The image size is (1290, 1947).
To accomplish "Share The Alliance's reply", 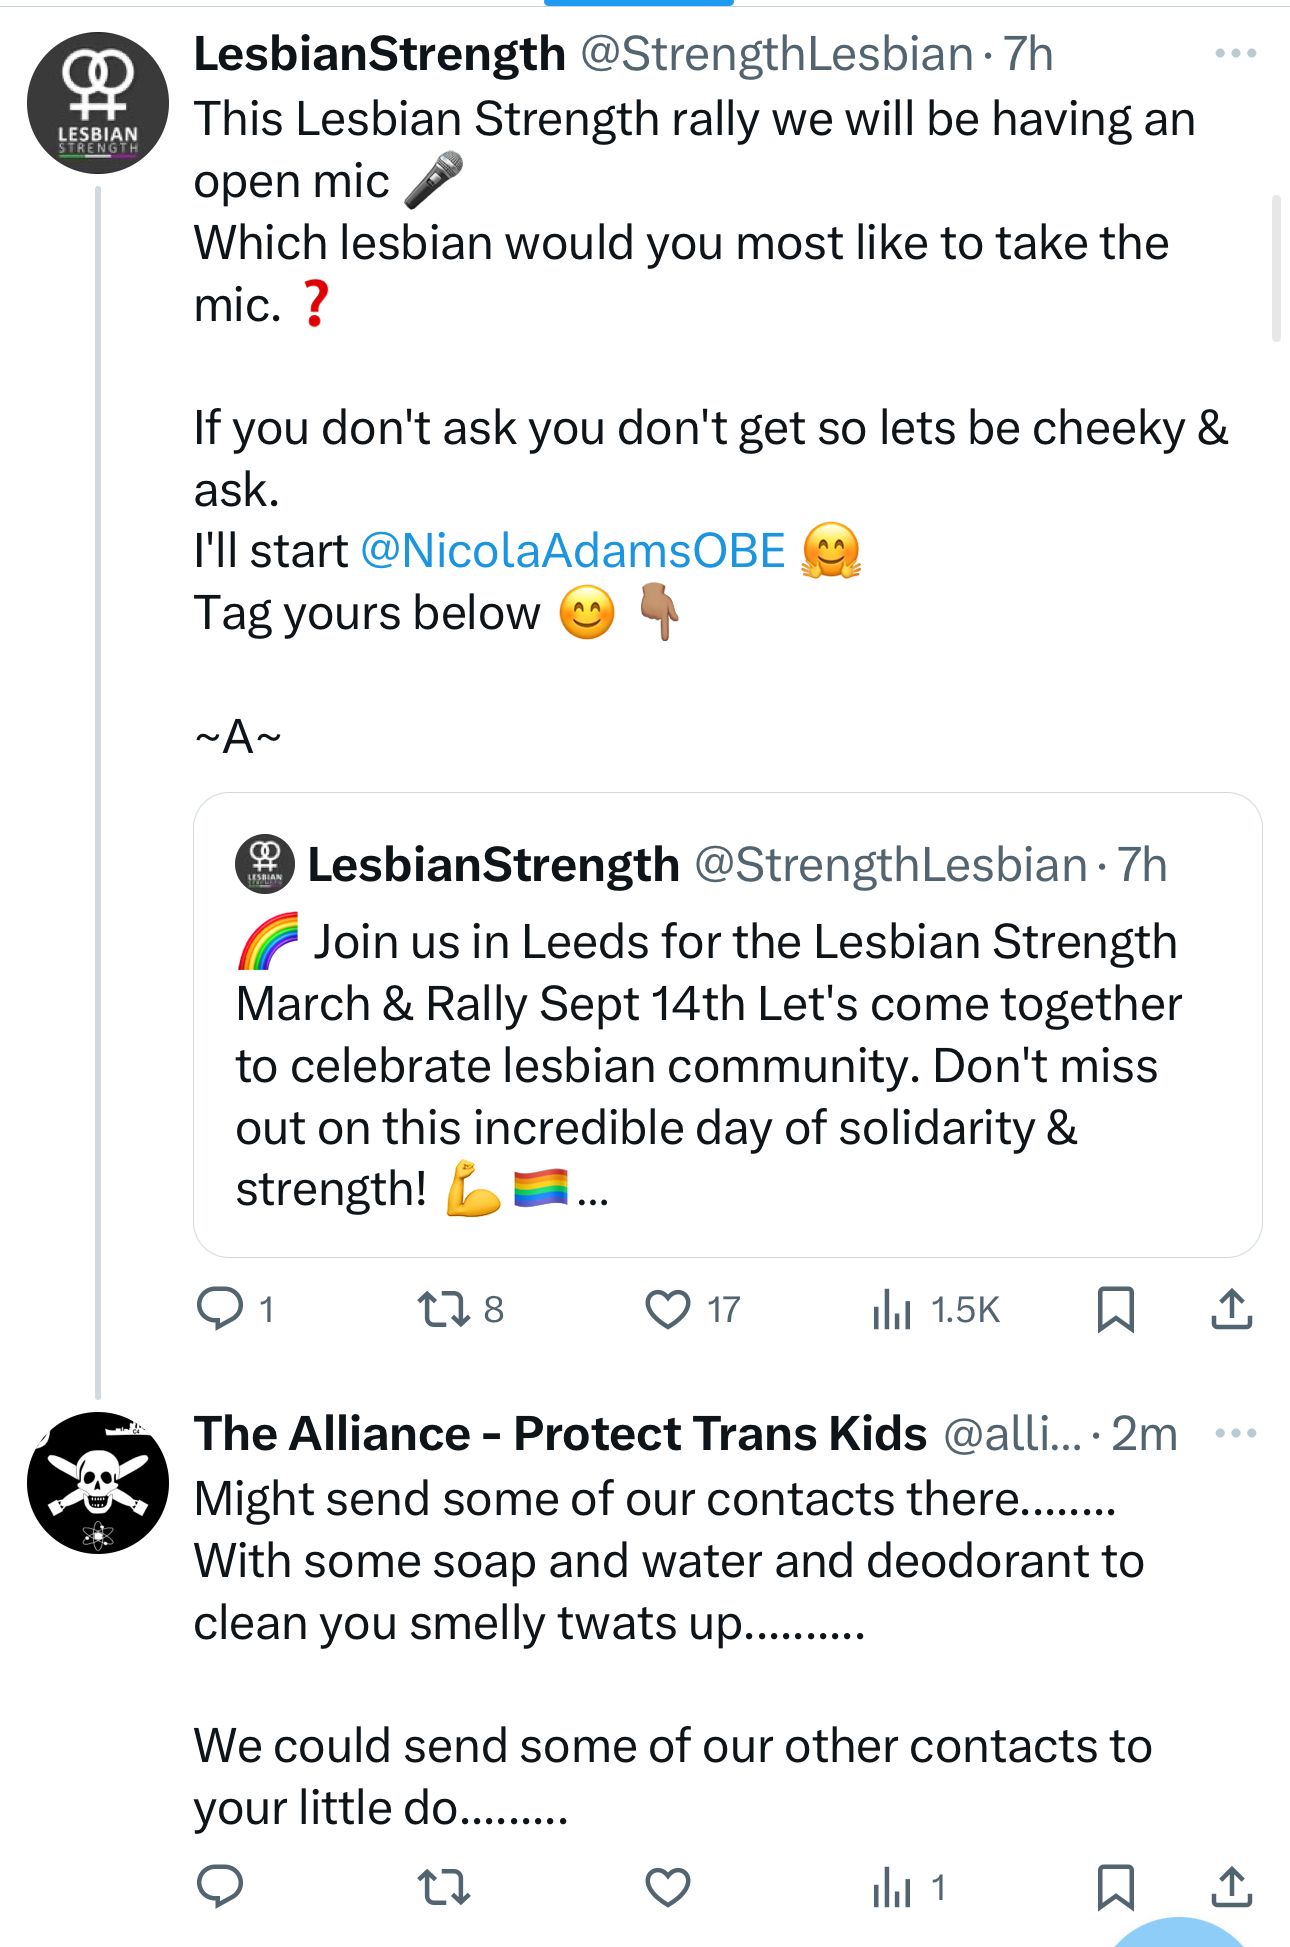I will (1231, 1887).
